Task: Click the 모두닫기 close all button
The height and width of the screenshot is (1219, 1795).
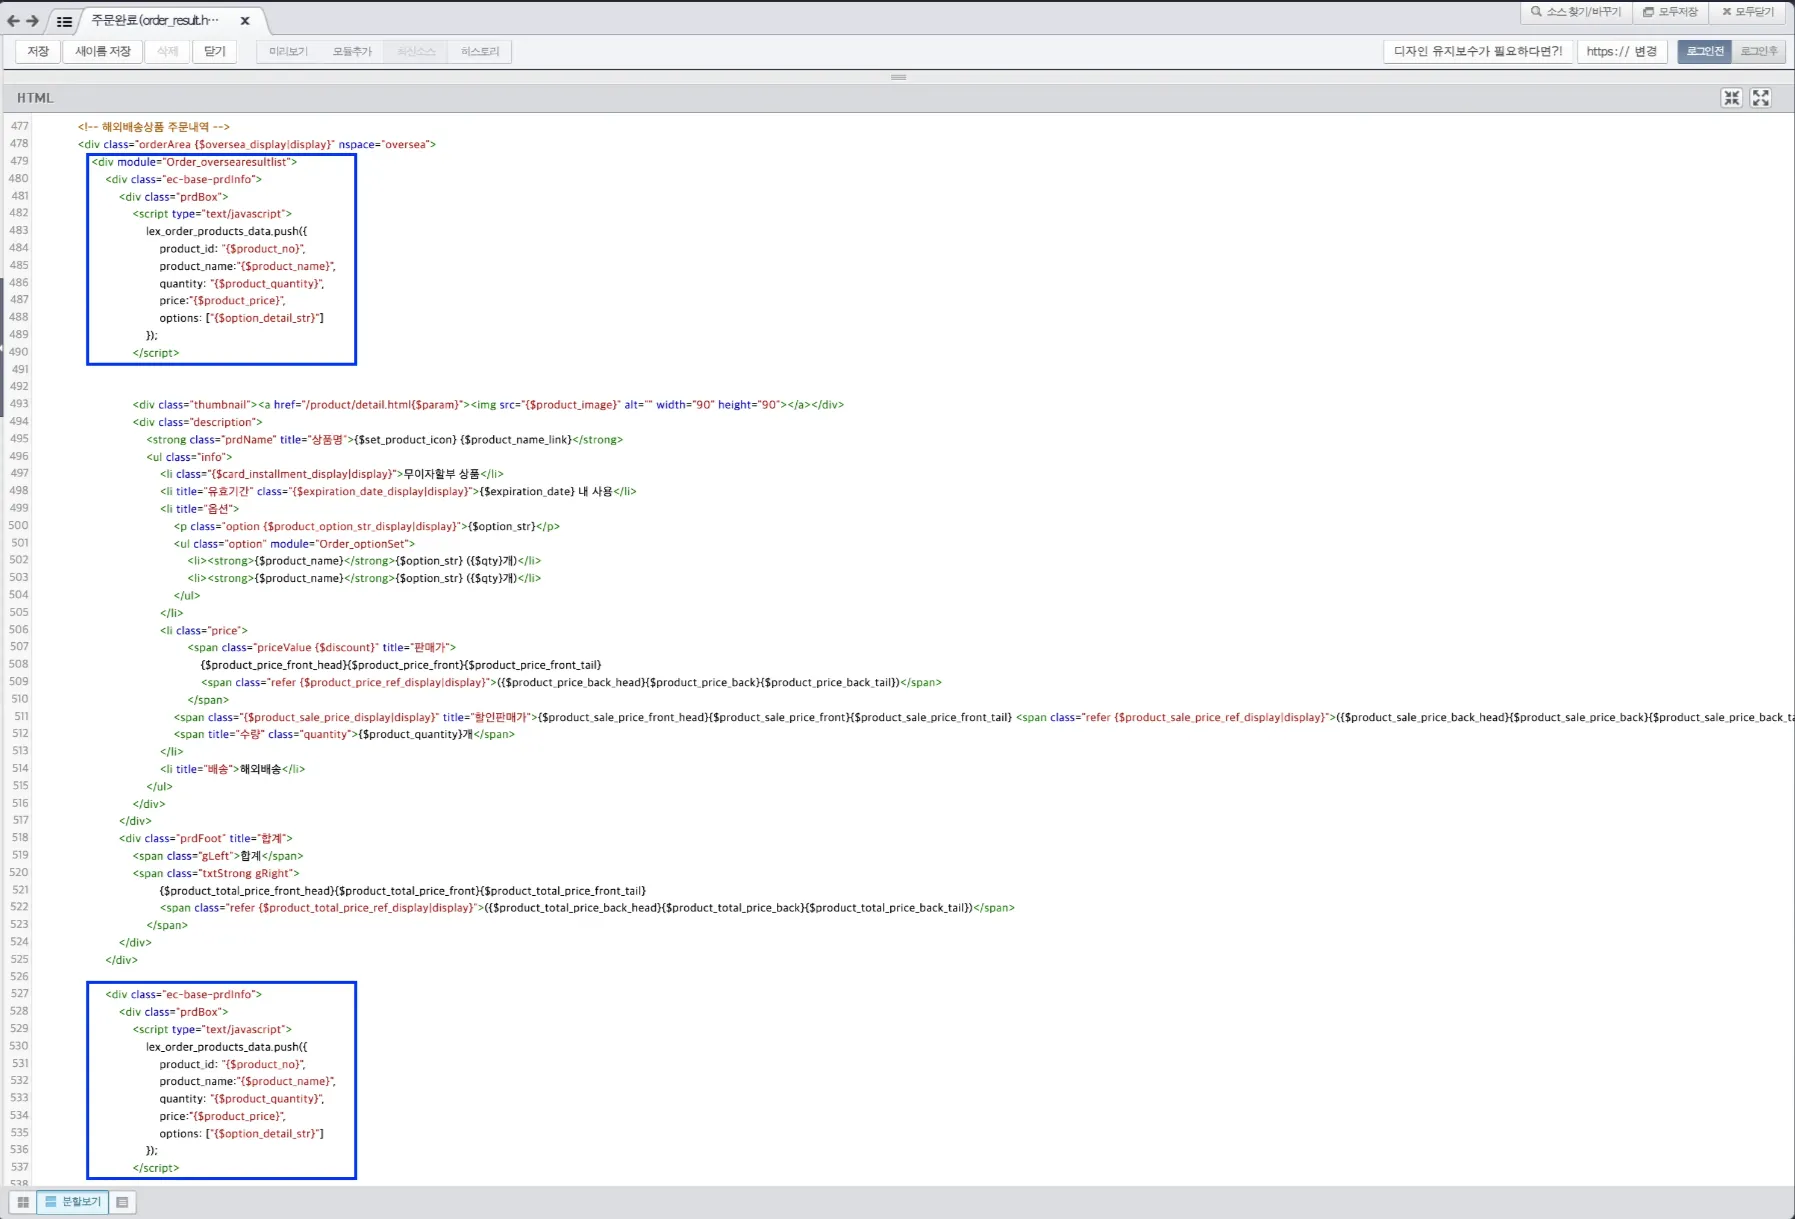Action: pyautogui.click(x=1748, y=12)
